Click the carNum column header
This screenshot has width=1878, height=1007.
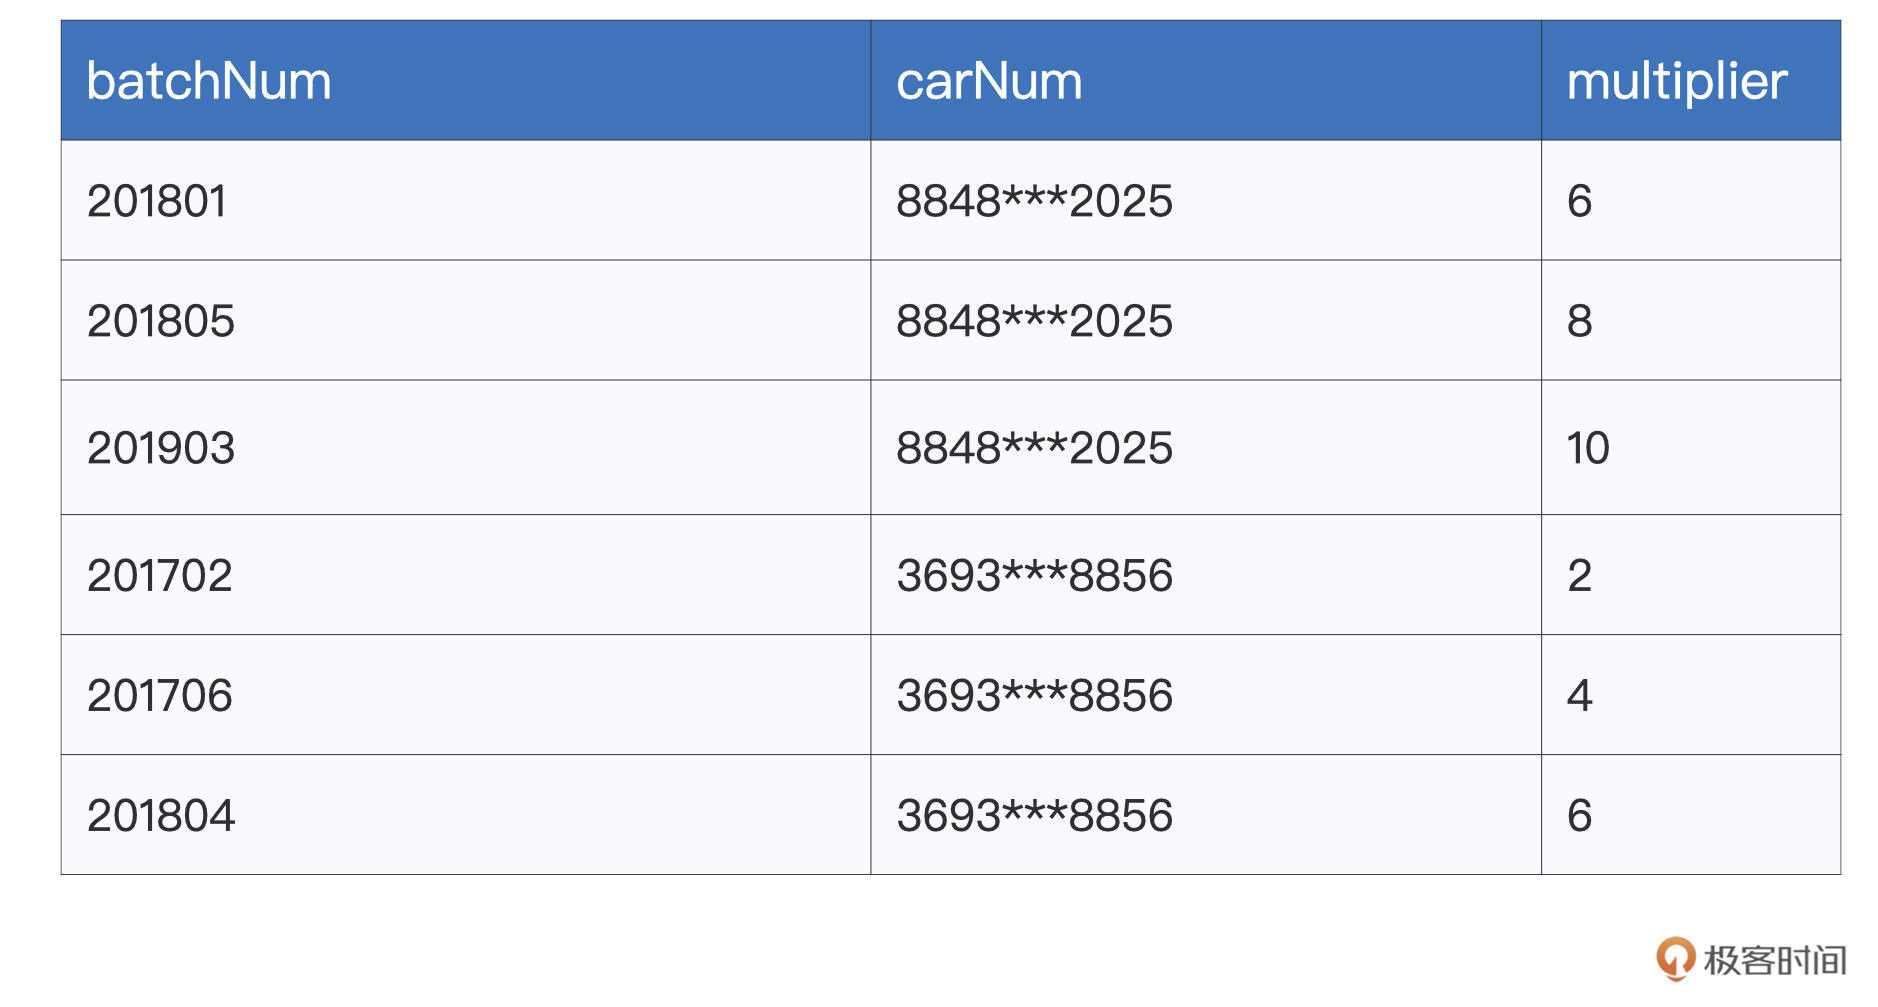tap(989, 81)
